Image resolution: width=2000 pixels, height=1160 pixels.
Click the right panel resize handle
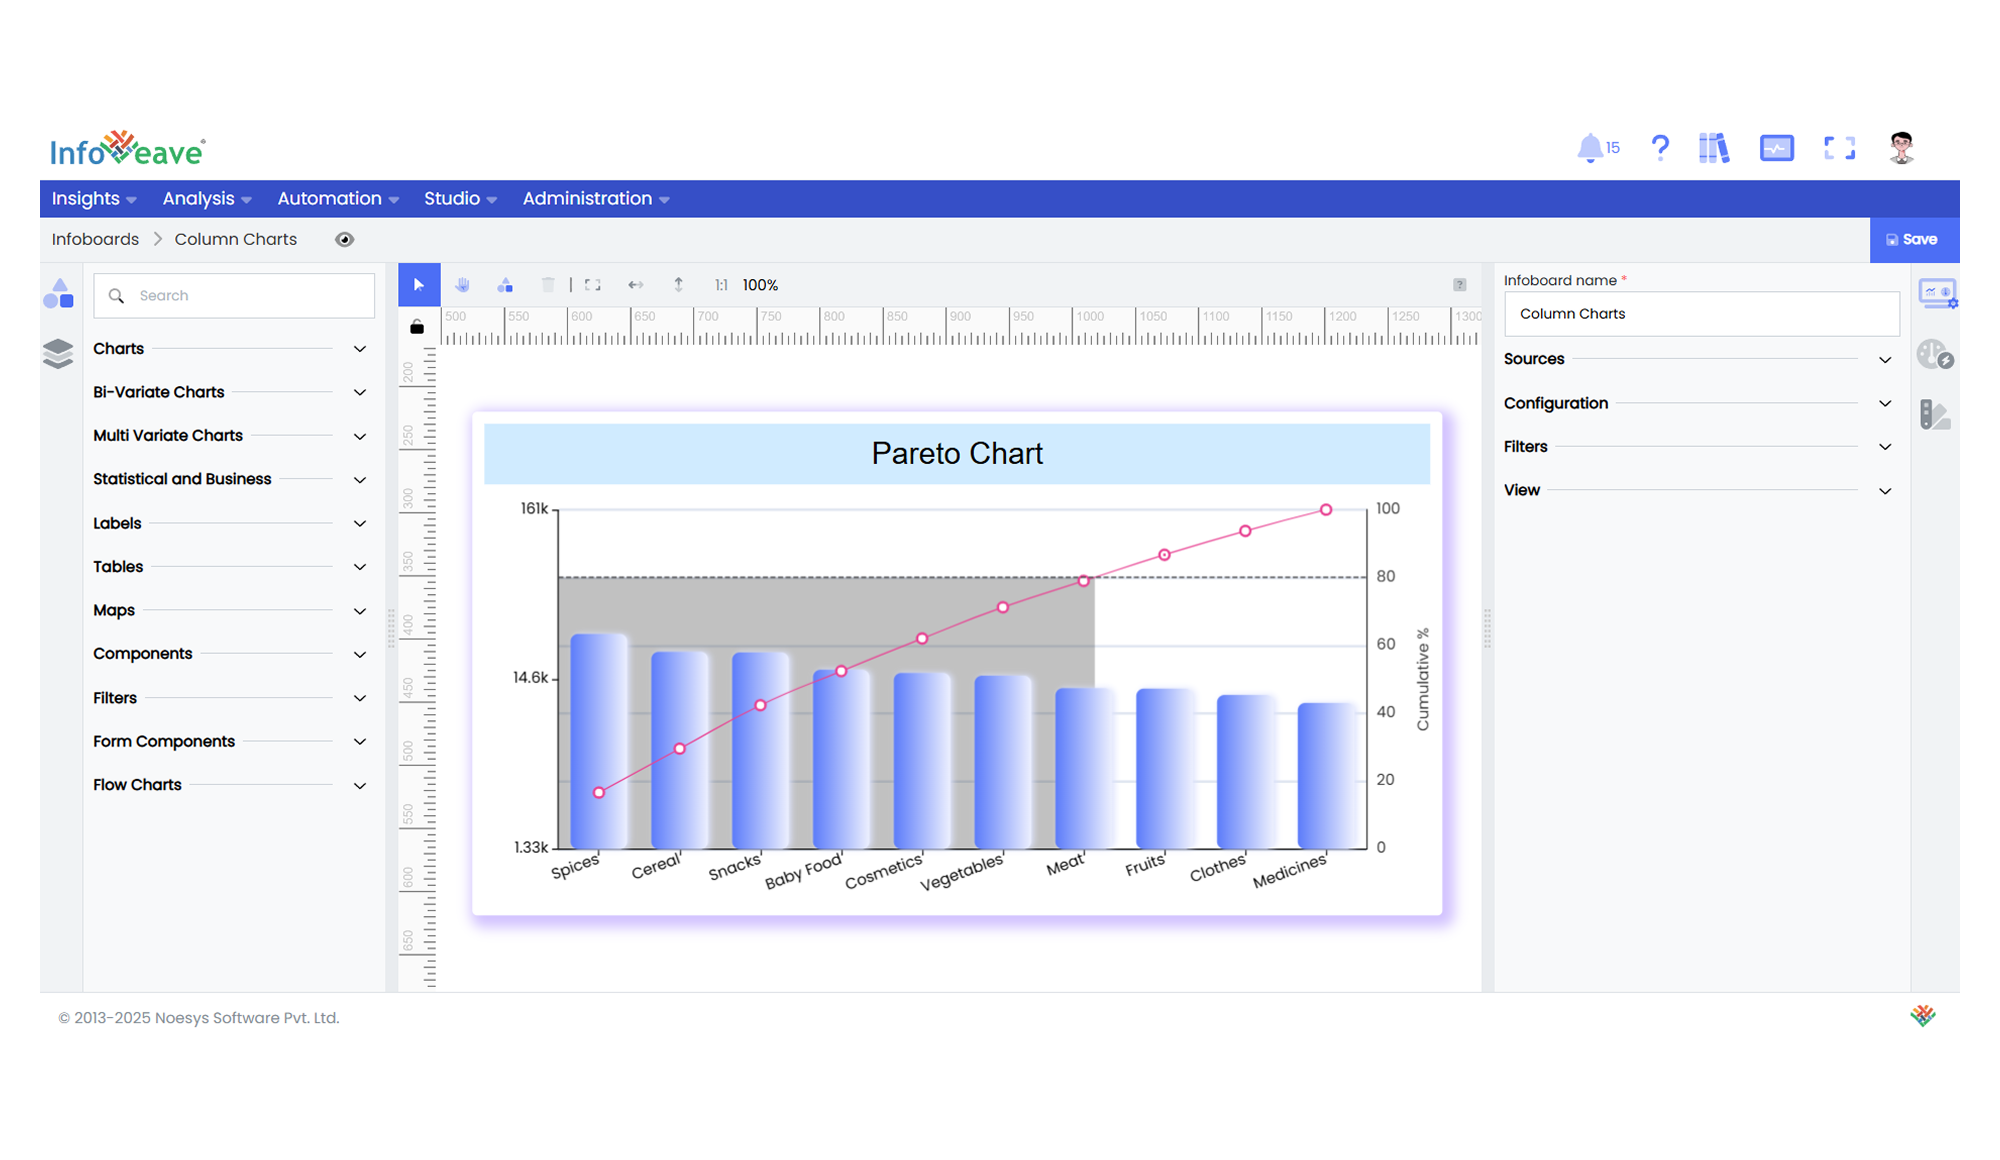1487,628
